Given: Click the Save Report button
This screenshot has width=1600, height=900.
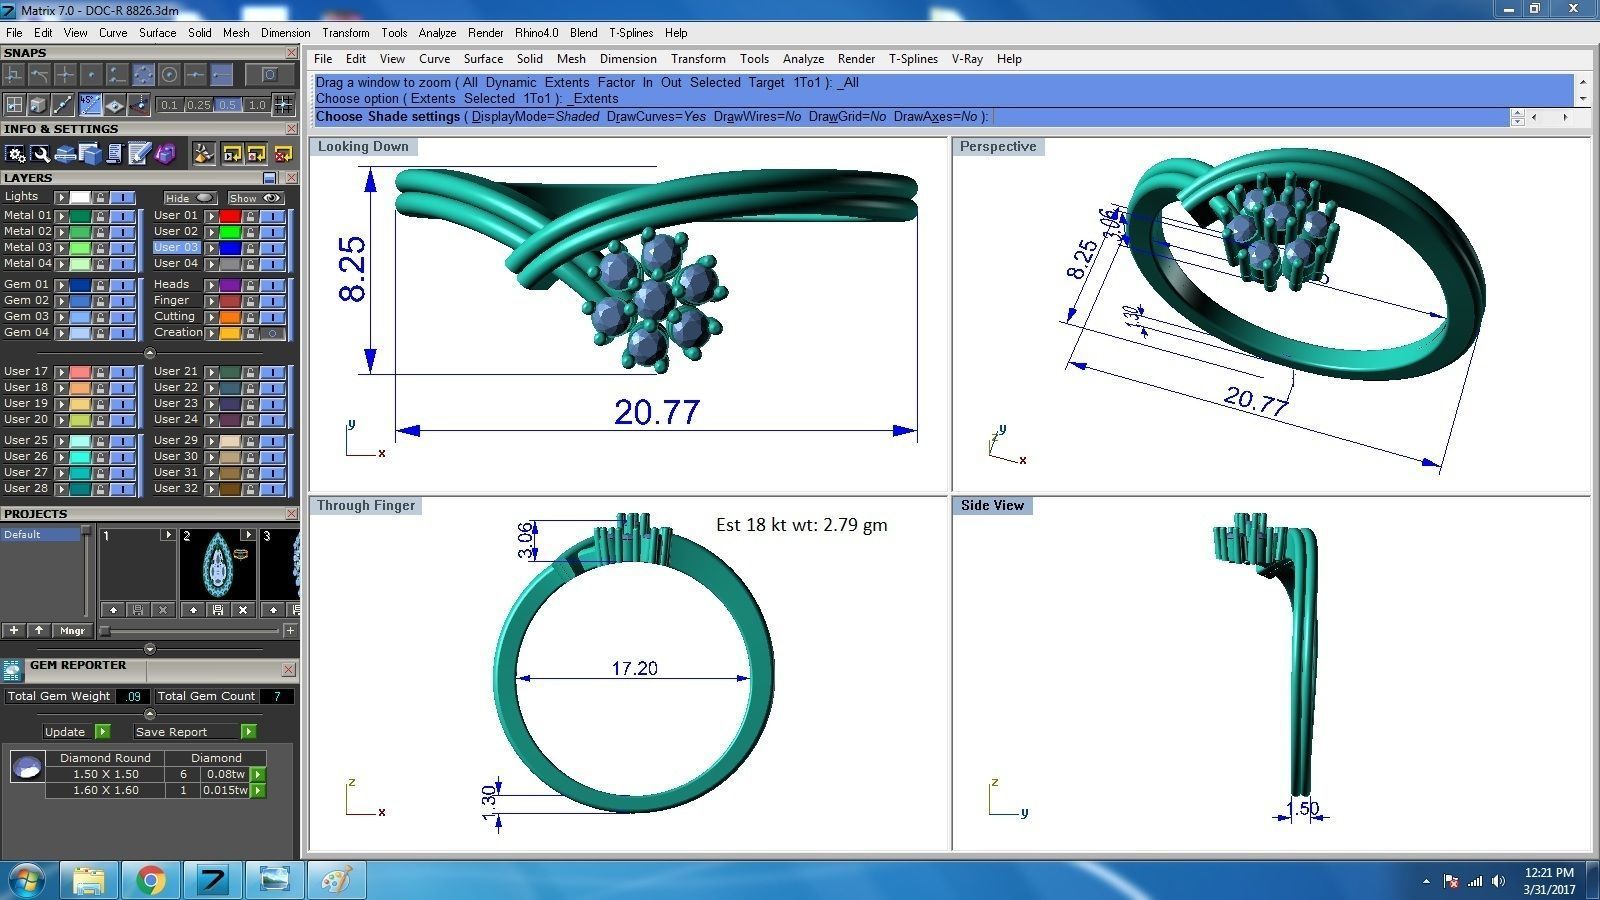Looking at the screenshot, I should tap(171, 732).
